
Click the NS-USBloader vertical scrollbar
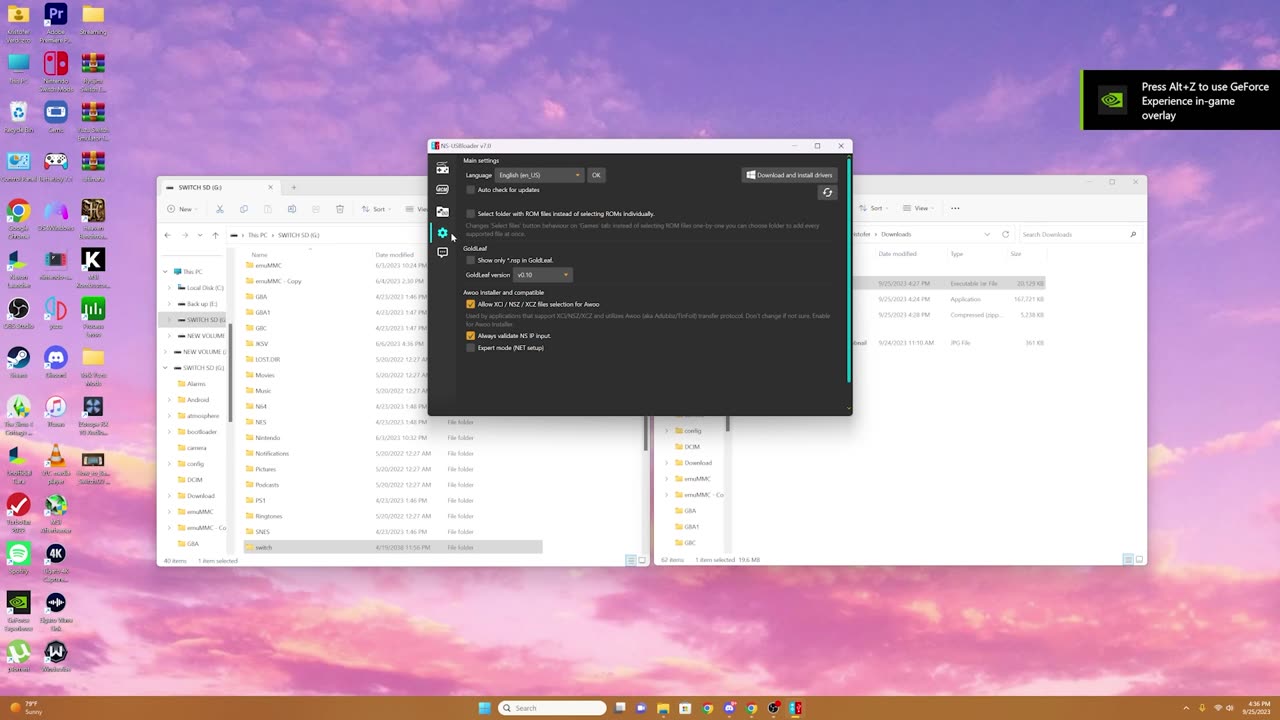849,270
